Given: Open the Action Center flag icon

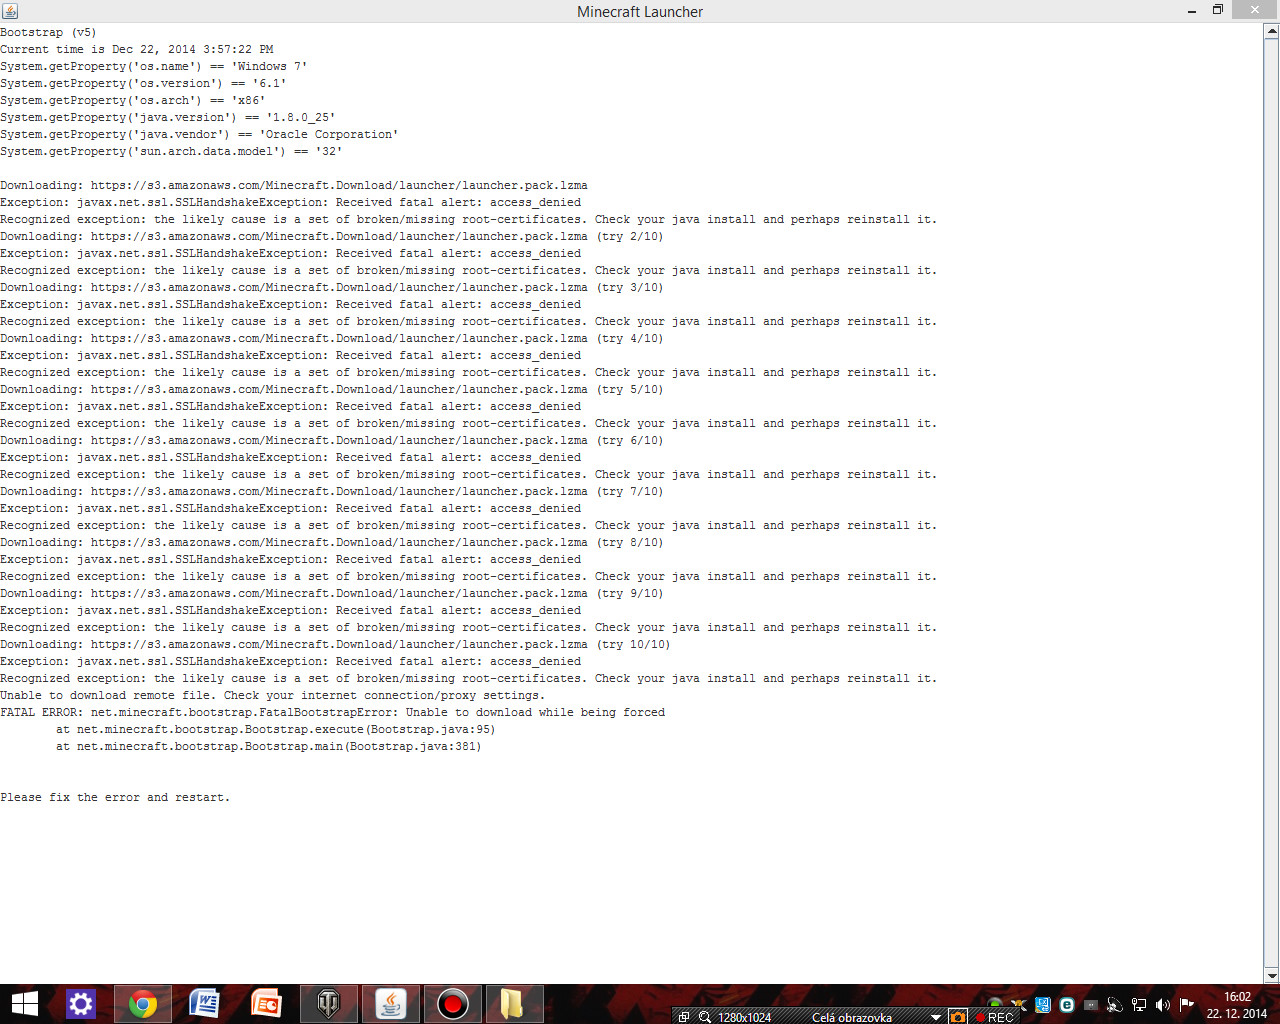Looking at the screenshot, I should tap(1187, 1005).
